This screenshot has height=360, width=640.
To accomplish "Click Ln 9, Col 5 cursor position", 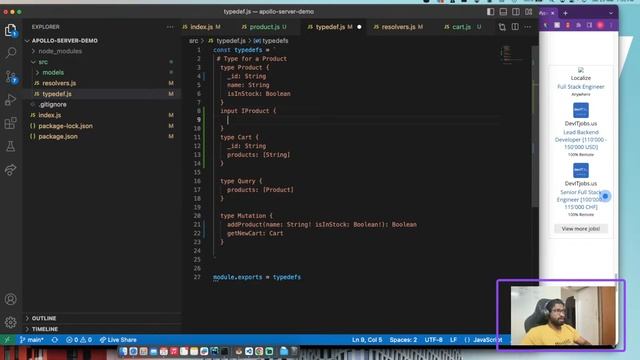I will [367, 340].
